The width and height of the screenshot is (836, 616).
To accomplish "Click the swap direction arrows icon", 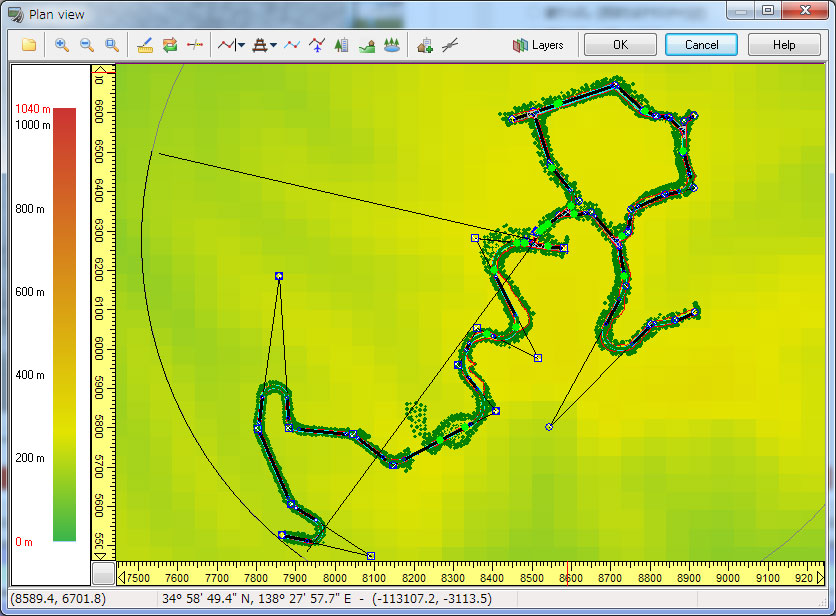I will tap(170, 45).
